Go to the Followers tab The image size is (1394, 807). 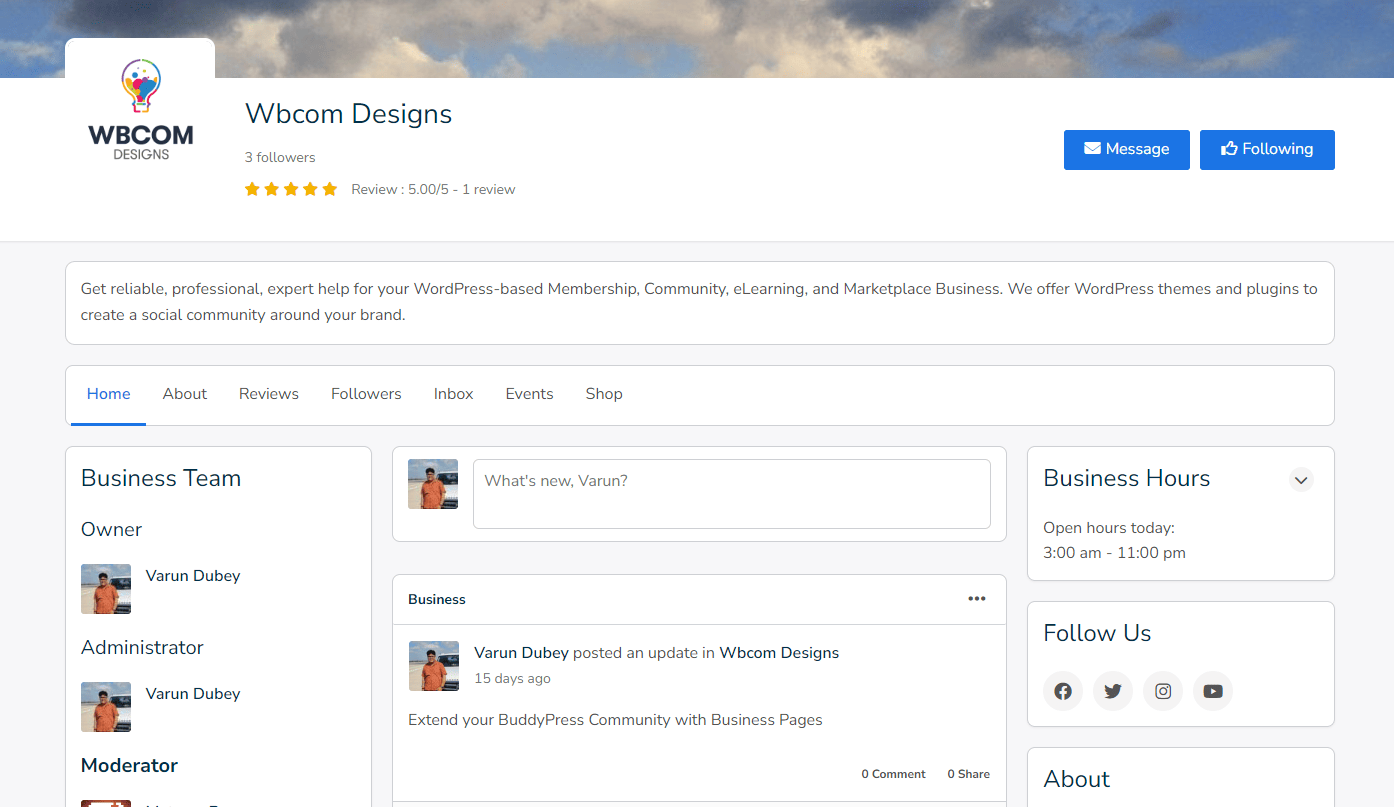pyautogui.click(x=366, y=394)
